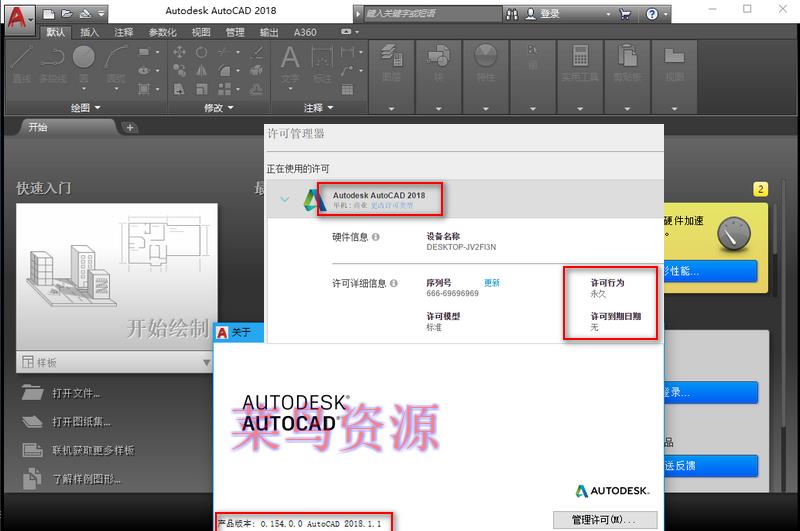
Task: Click the 更改许可类型 link in license manager
Action: [x=392, y=205]
